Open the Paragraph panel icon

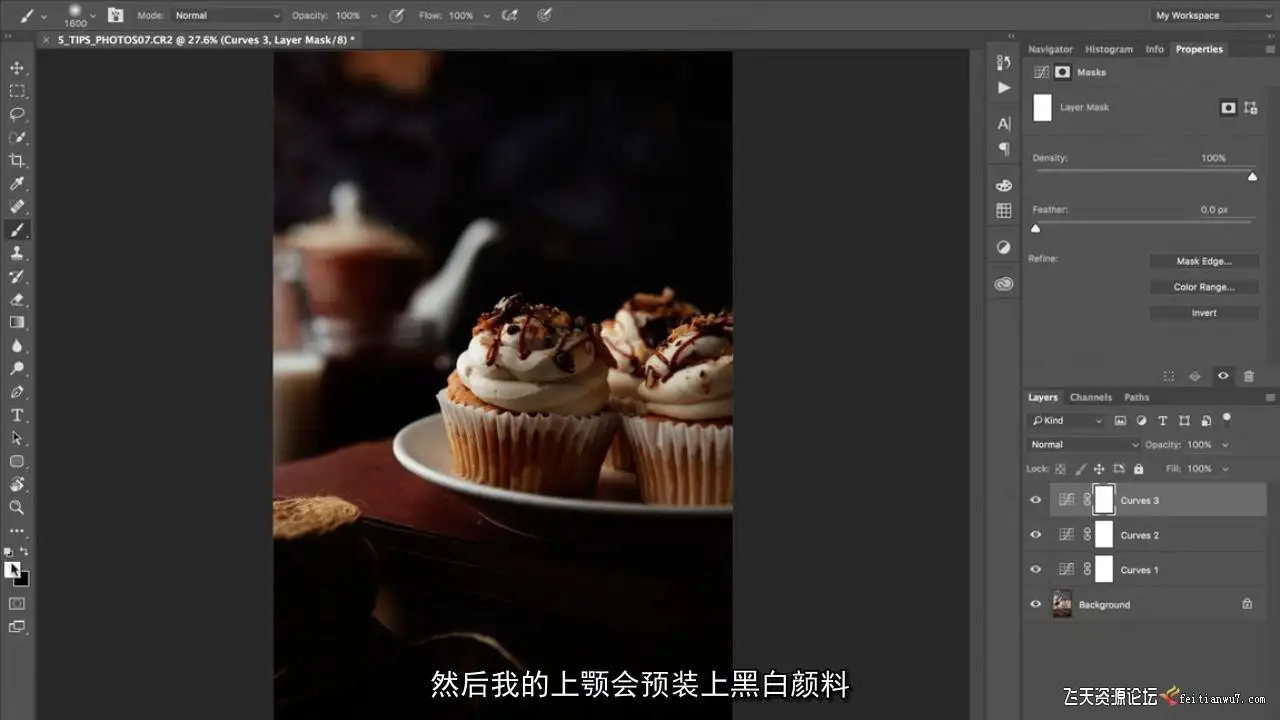point(1004,149)
